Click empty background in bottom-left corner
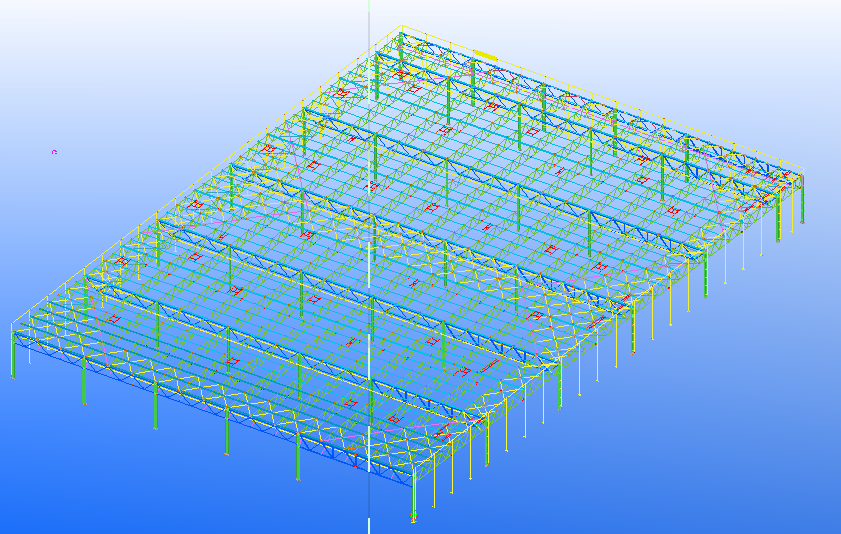Viewport: 841px width, 534px height. click(x=60, y=490)
